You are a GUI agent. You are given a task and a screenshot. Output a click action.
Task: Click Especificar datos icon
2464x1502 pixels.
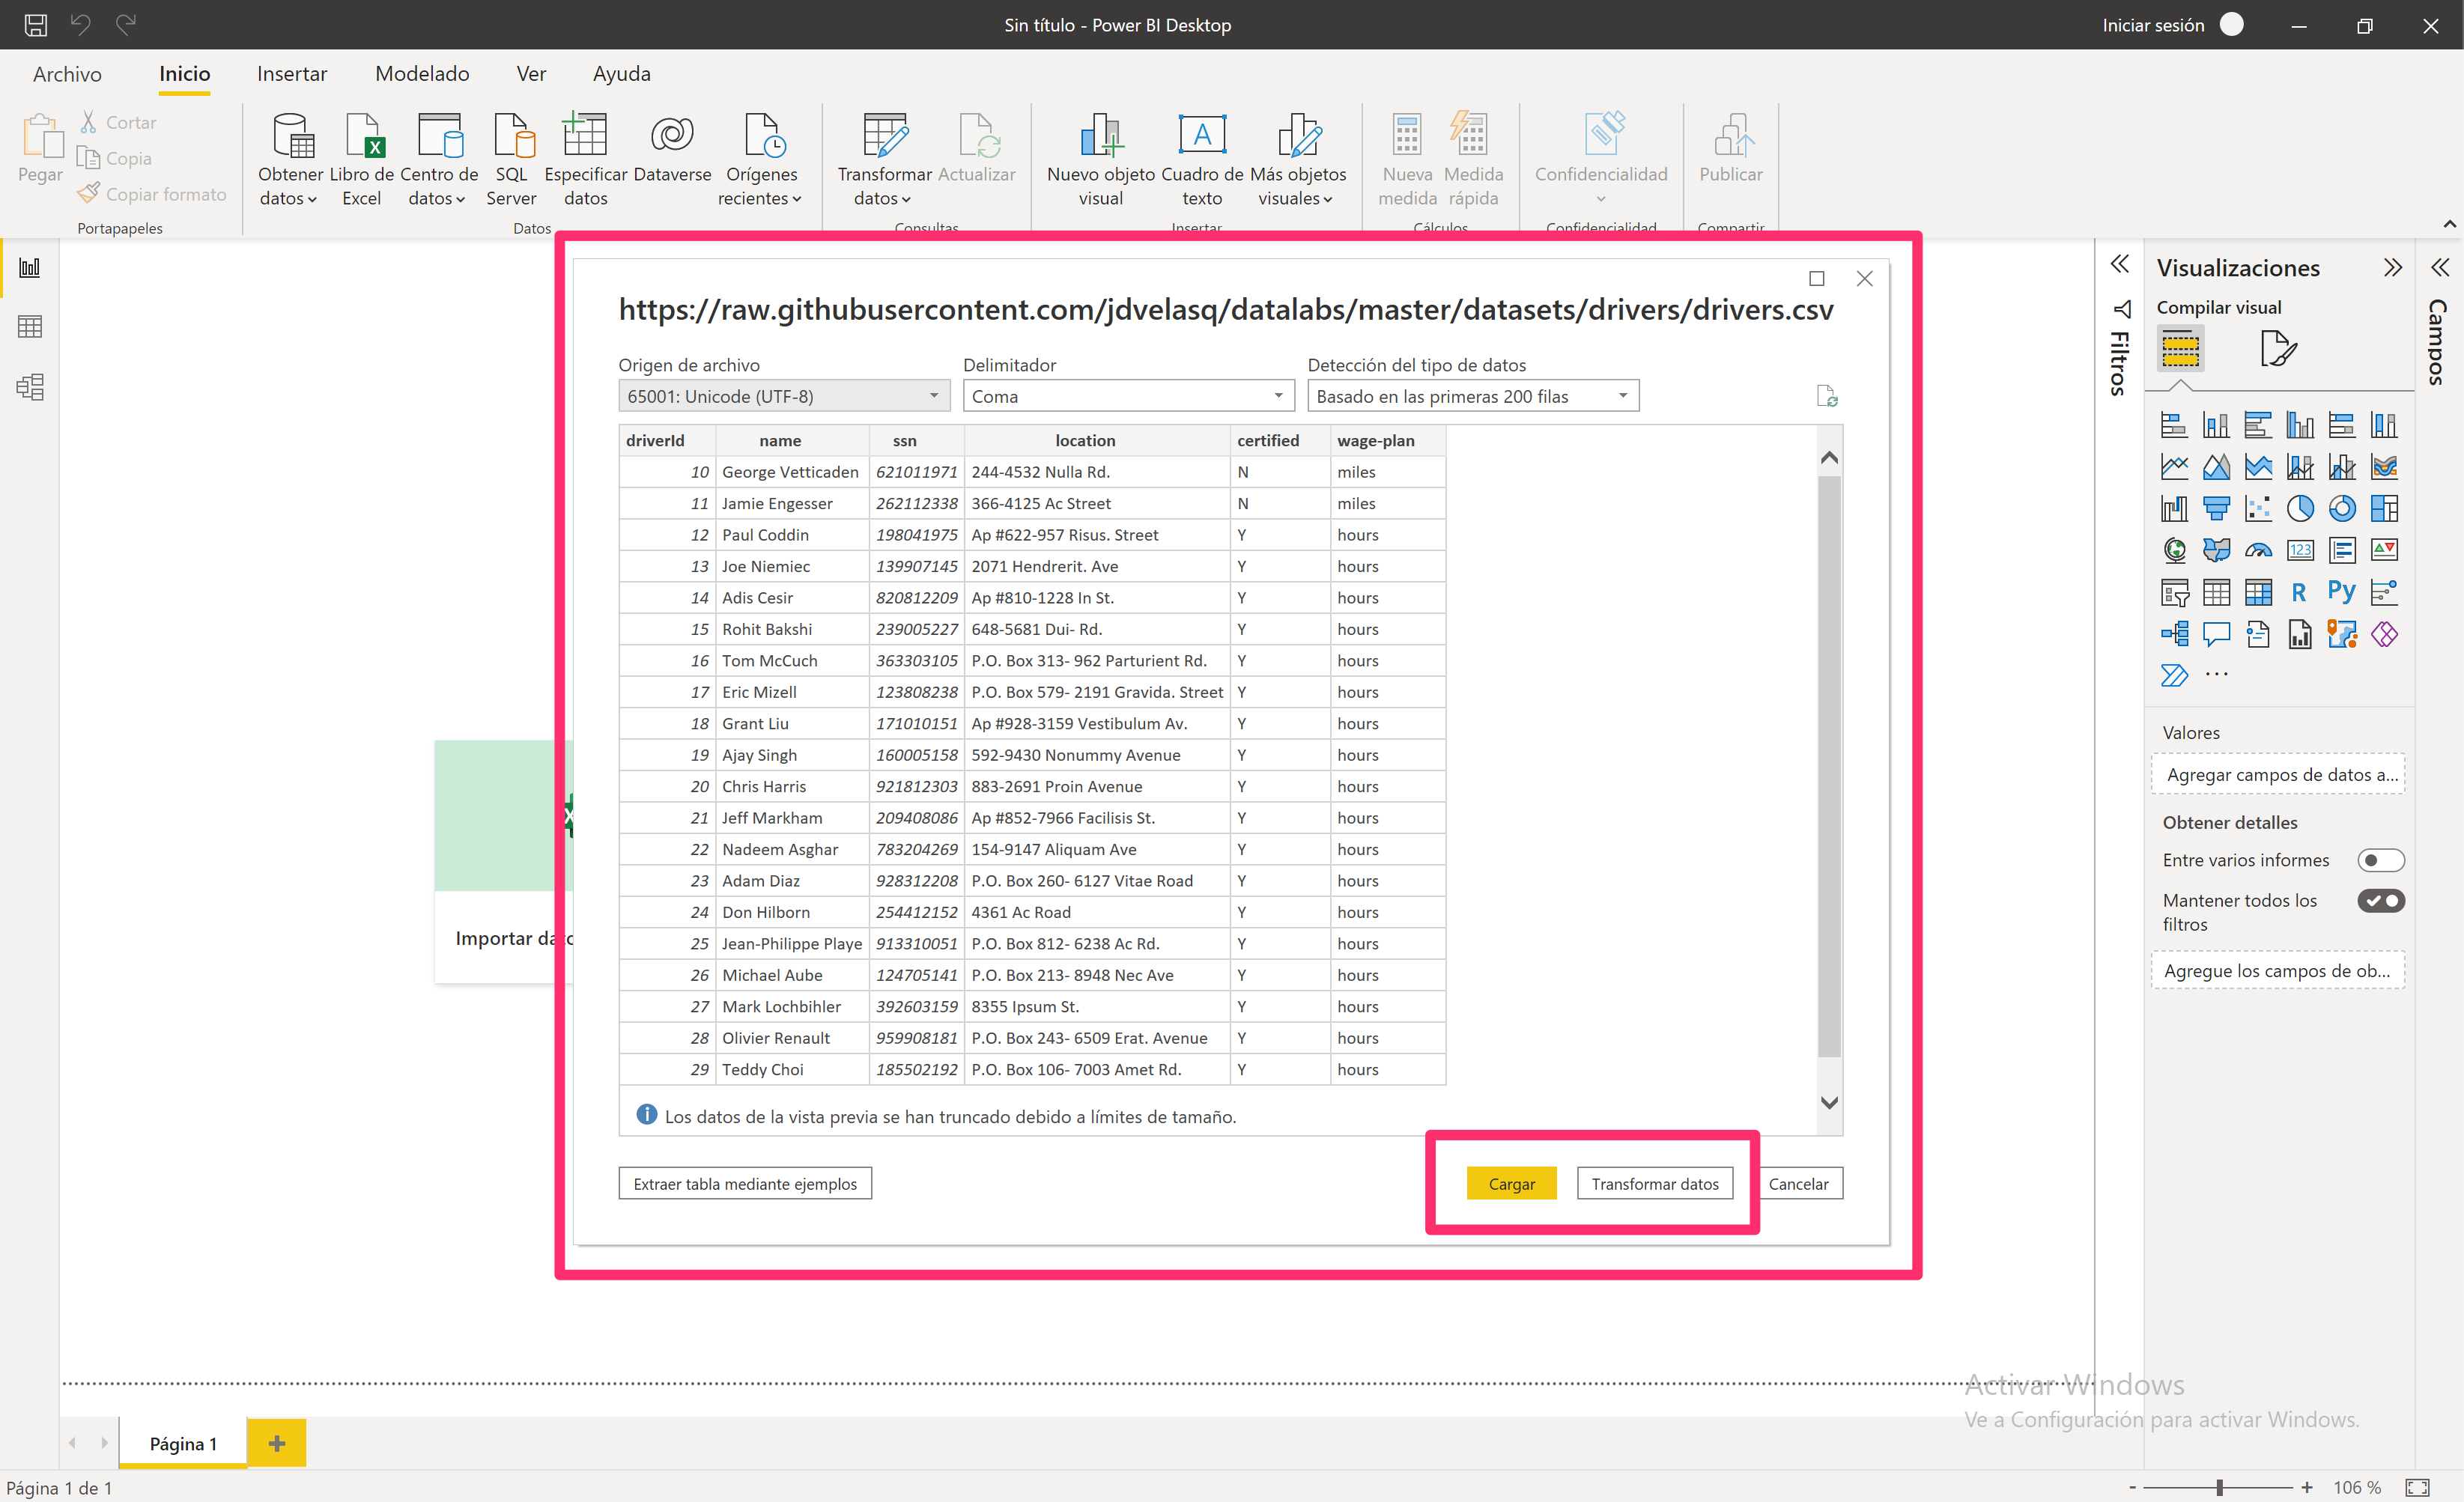585,135
